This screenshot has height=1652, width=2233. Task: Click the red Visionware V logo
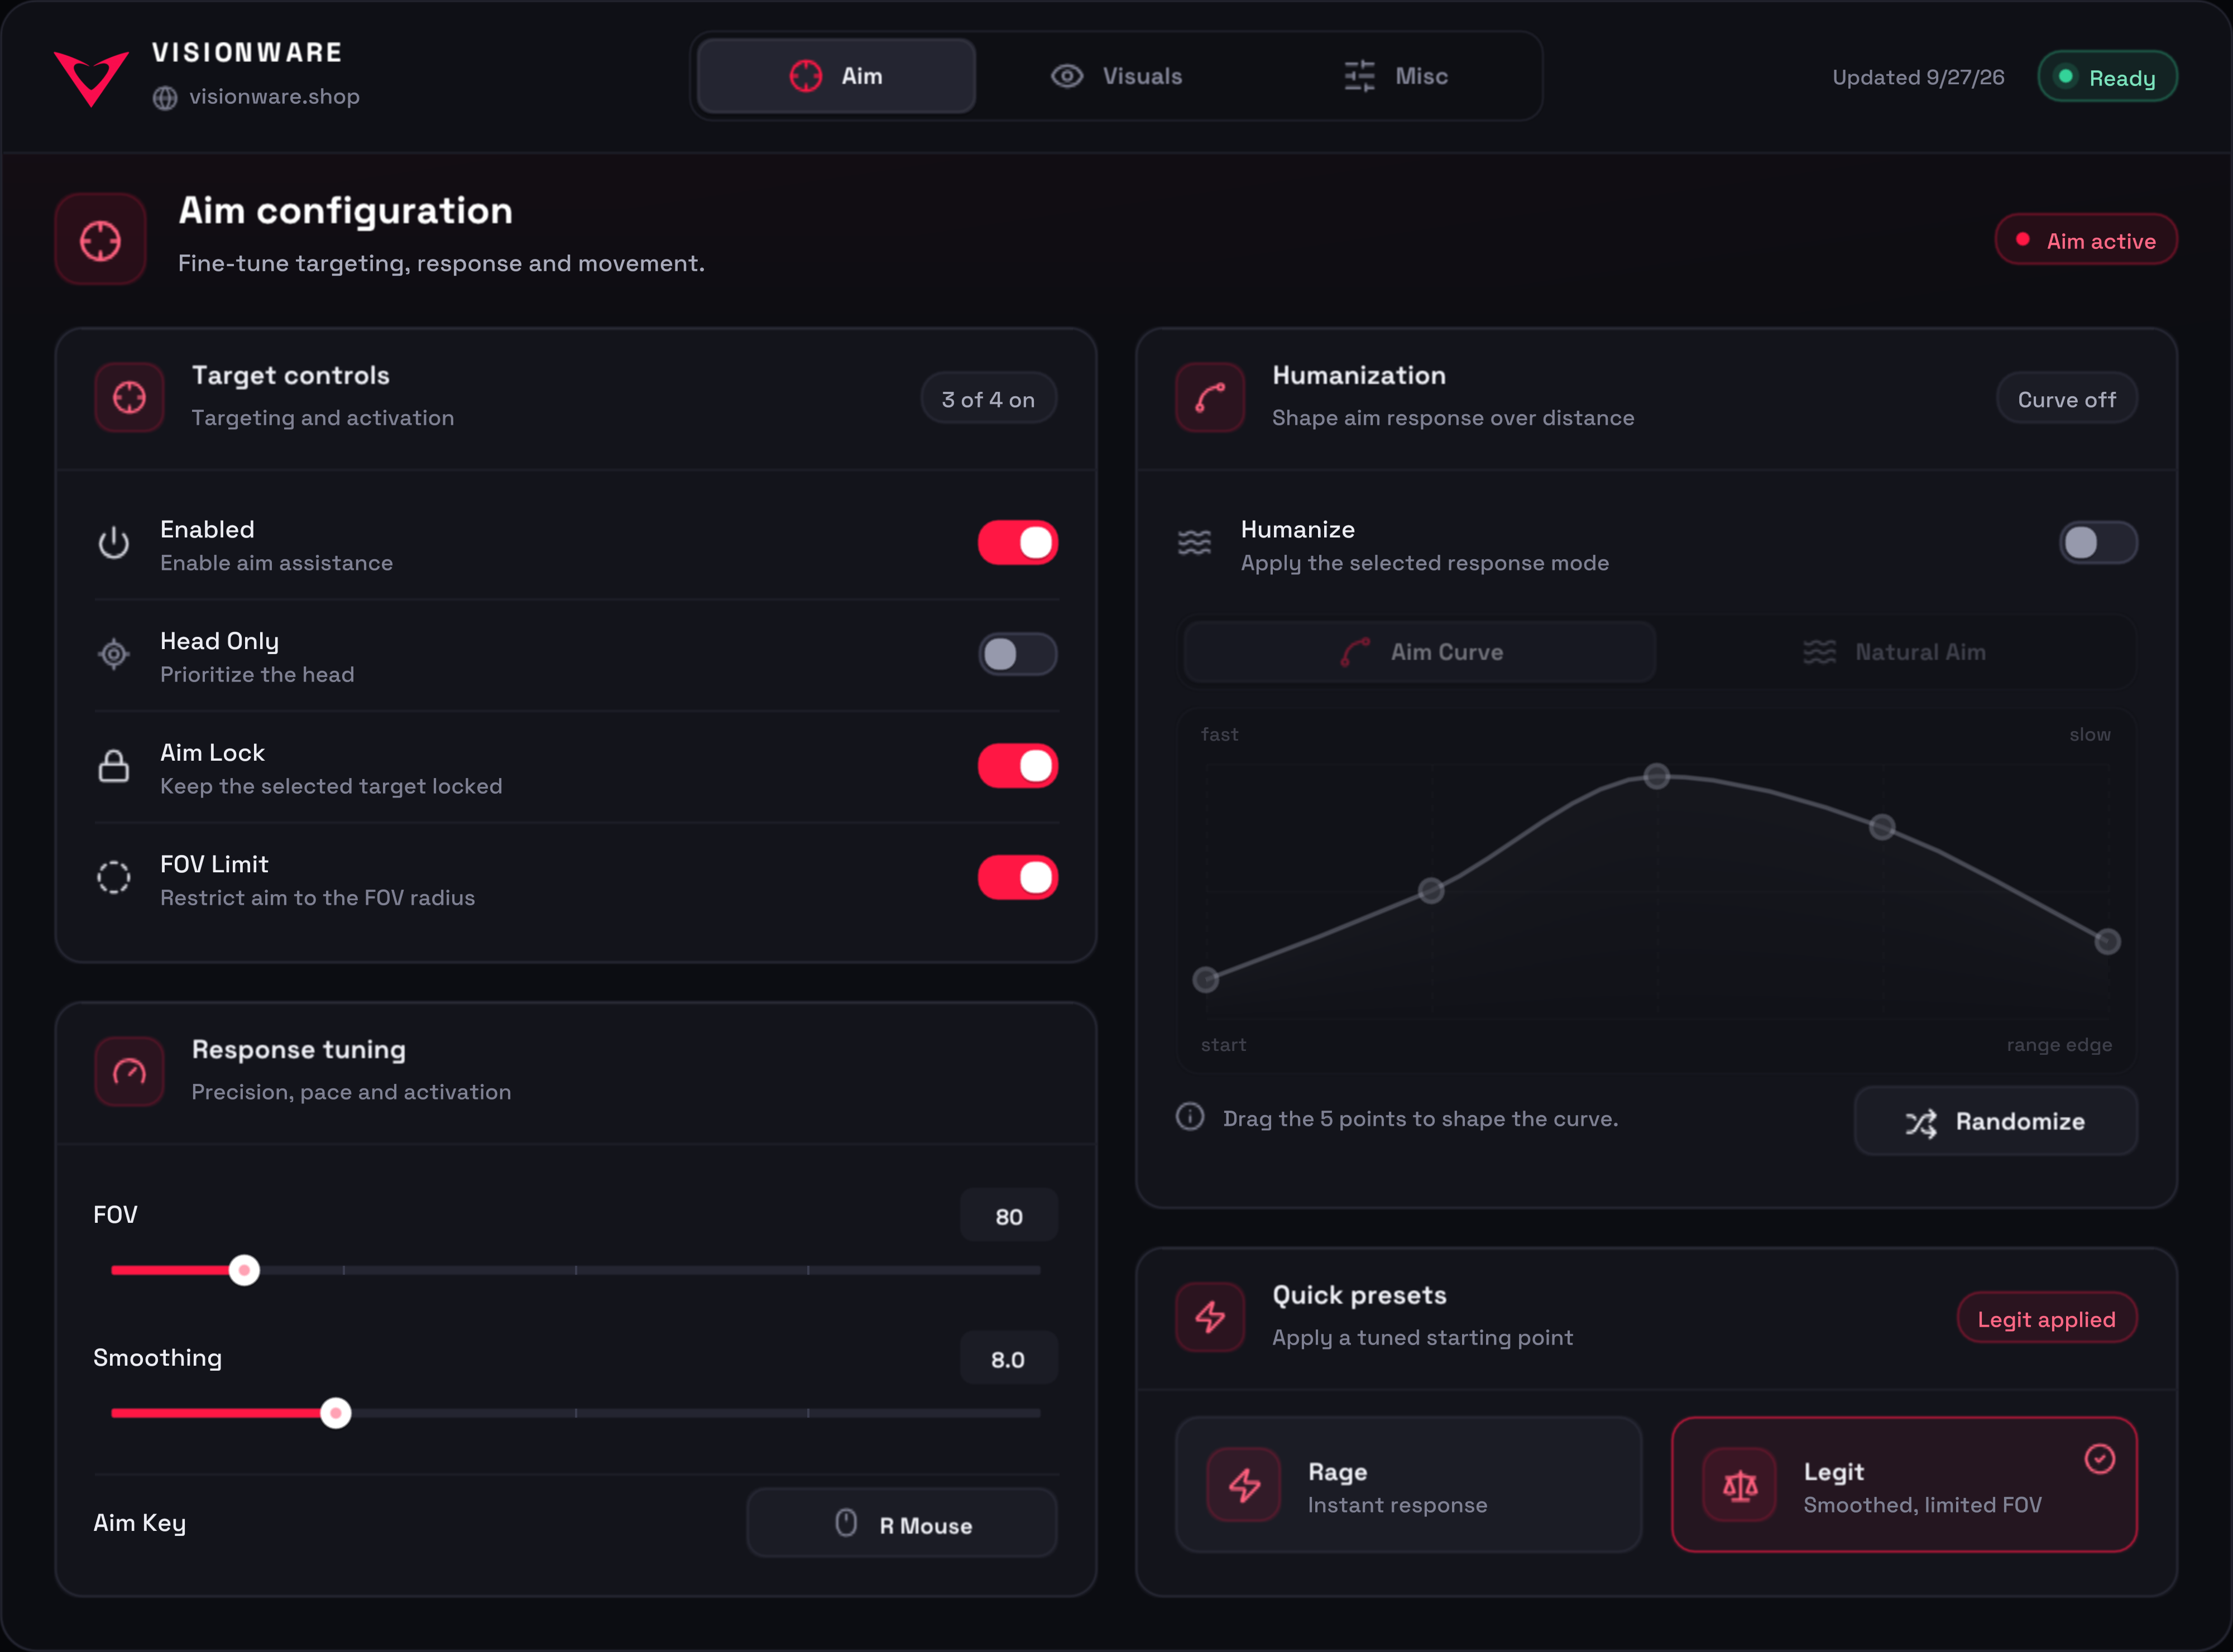[x=91, y=78]
